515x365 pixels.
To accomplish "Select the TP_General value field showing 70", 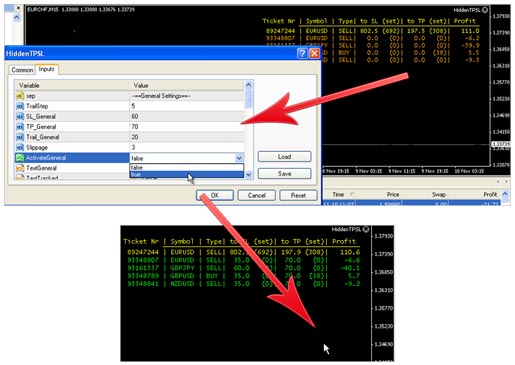I will point(186,127).
